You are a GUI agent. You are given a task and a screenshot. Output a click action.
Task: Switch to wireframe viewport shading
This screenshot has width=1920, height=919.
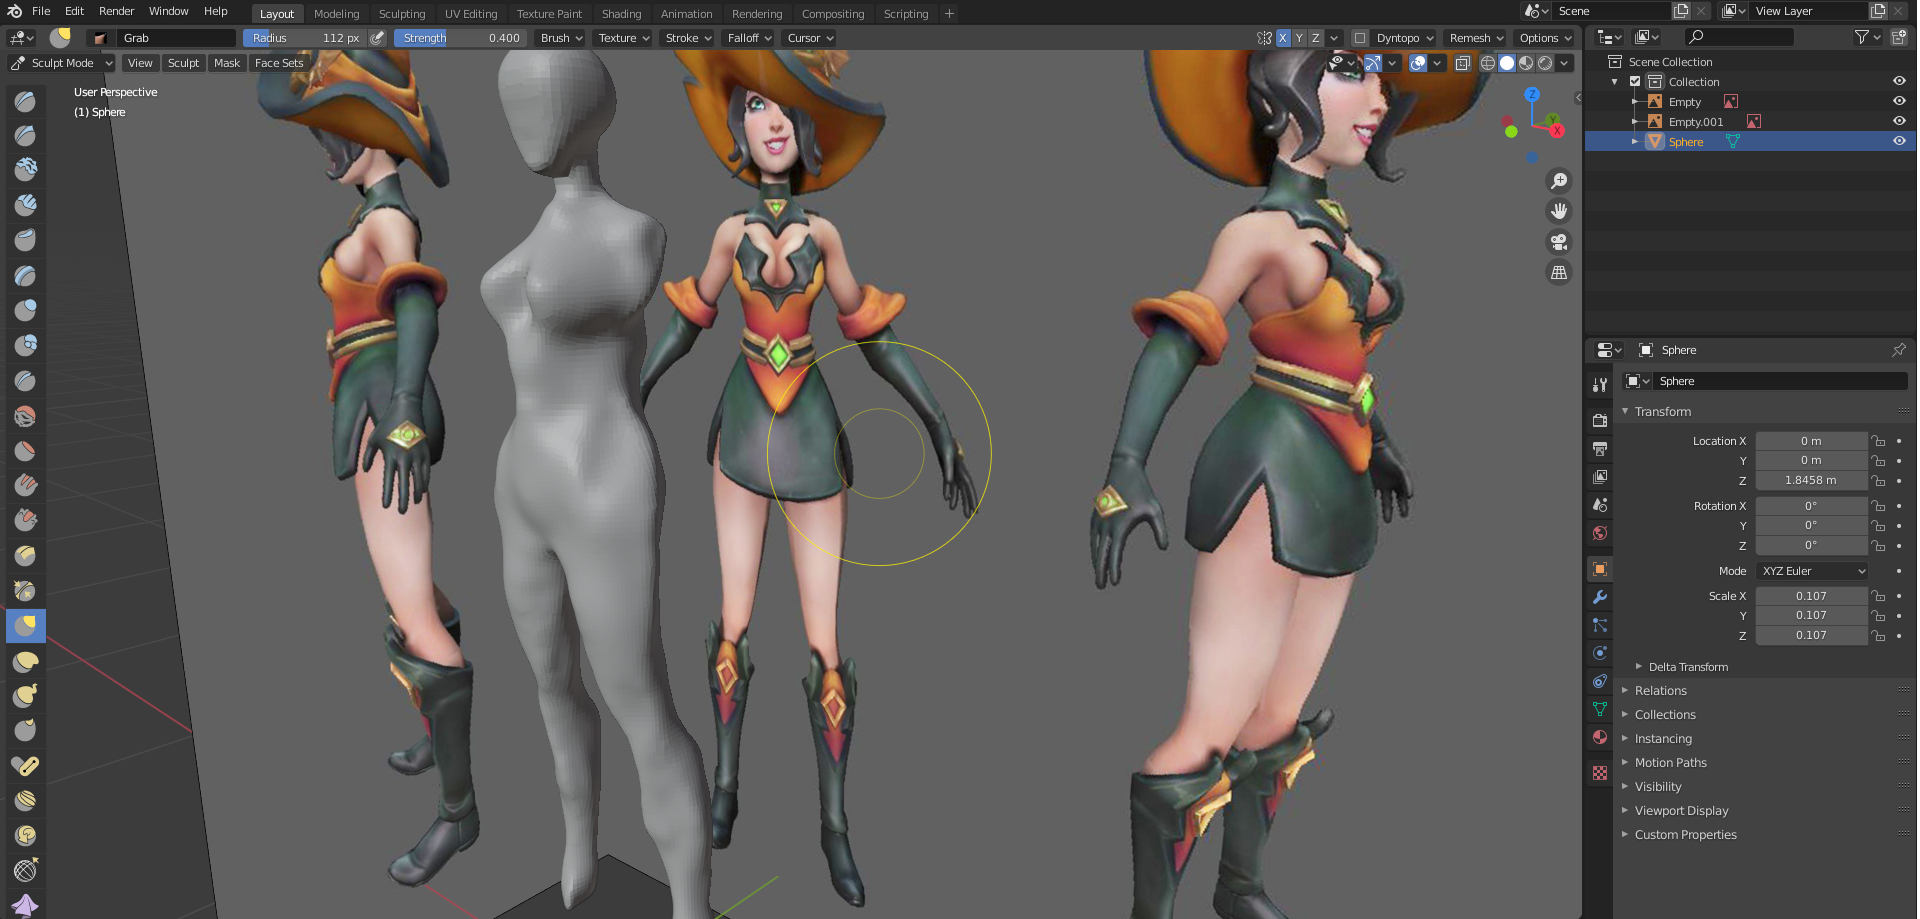[x=1488, y=63]
